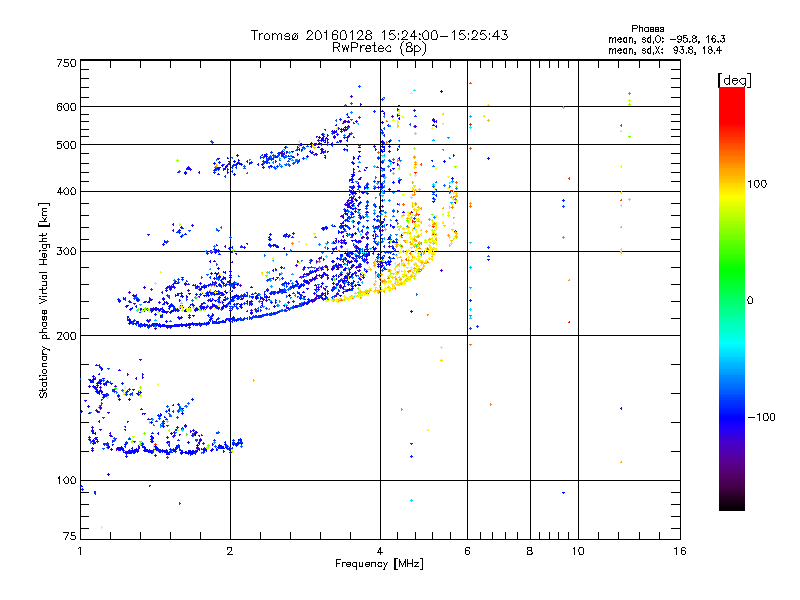Click the 'Stationary phase Virtual Height [km]' axis title
The height and width of the screenshot is (600, 800).
coord(44,301)
